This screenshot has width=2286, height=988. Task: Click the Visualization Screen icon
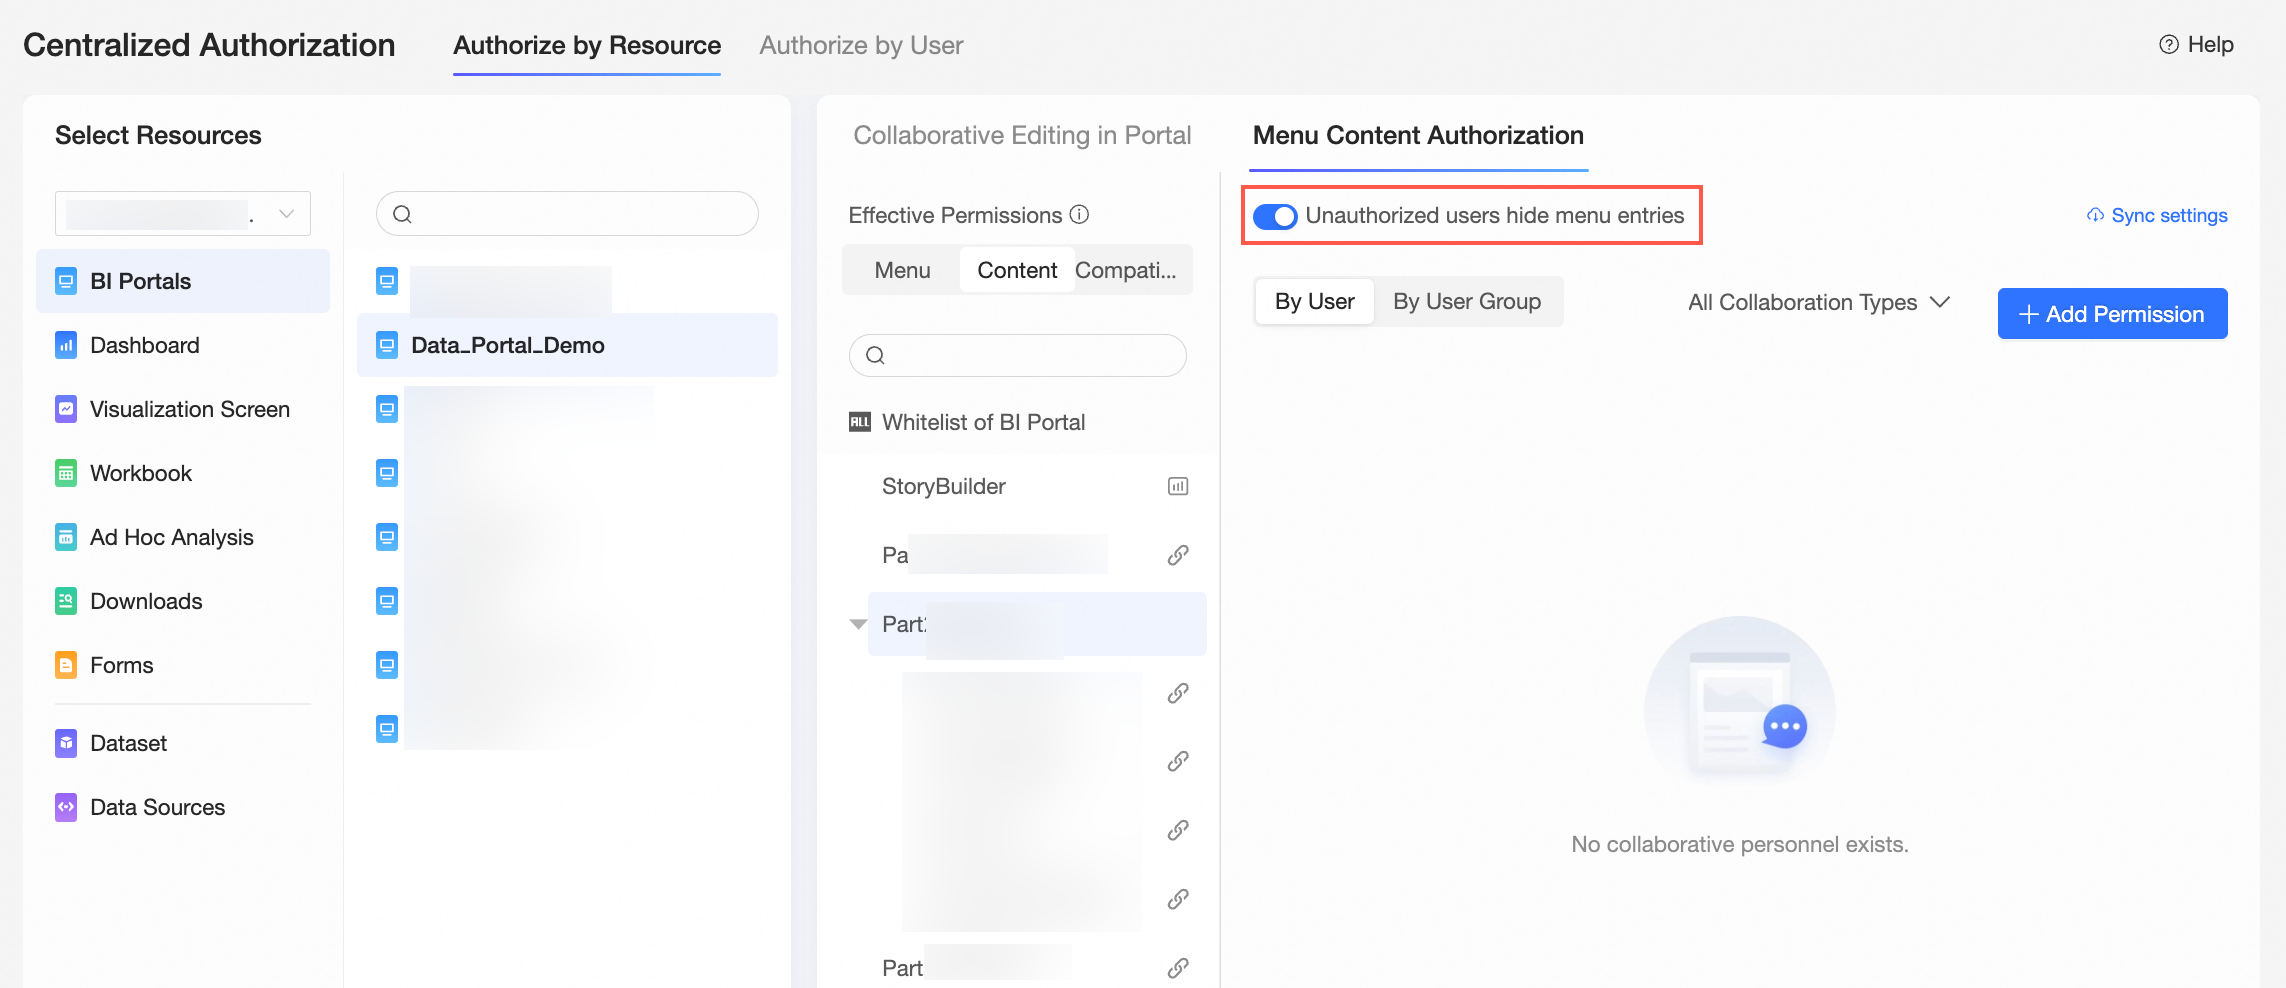[x=66, y=409]
